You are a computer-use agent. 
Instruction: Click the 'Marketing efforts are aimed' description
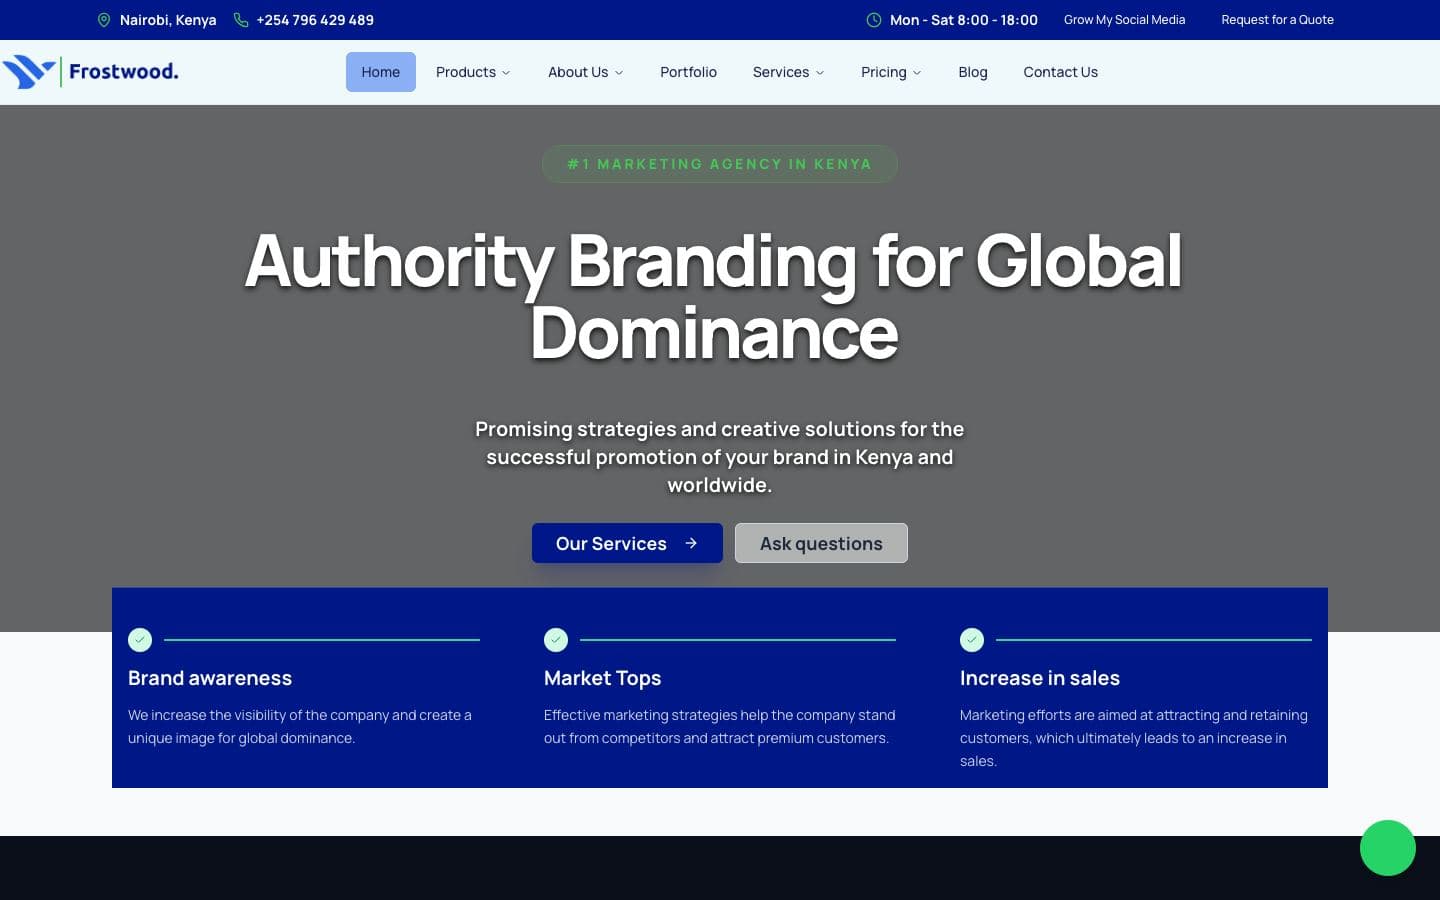1134,738
